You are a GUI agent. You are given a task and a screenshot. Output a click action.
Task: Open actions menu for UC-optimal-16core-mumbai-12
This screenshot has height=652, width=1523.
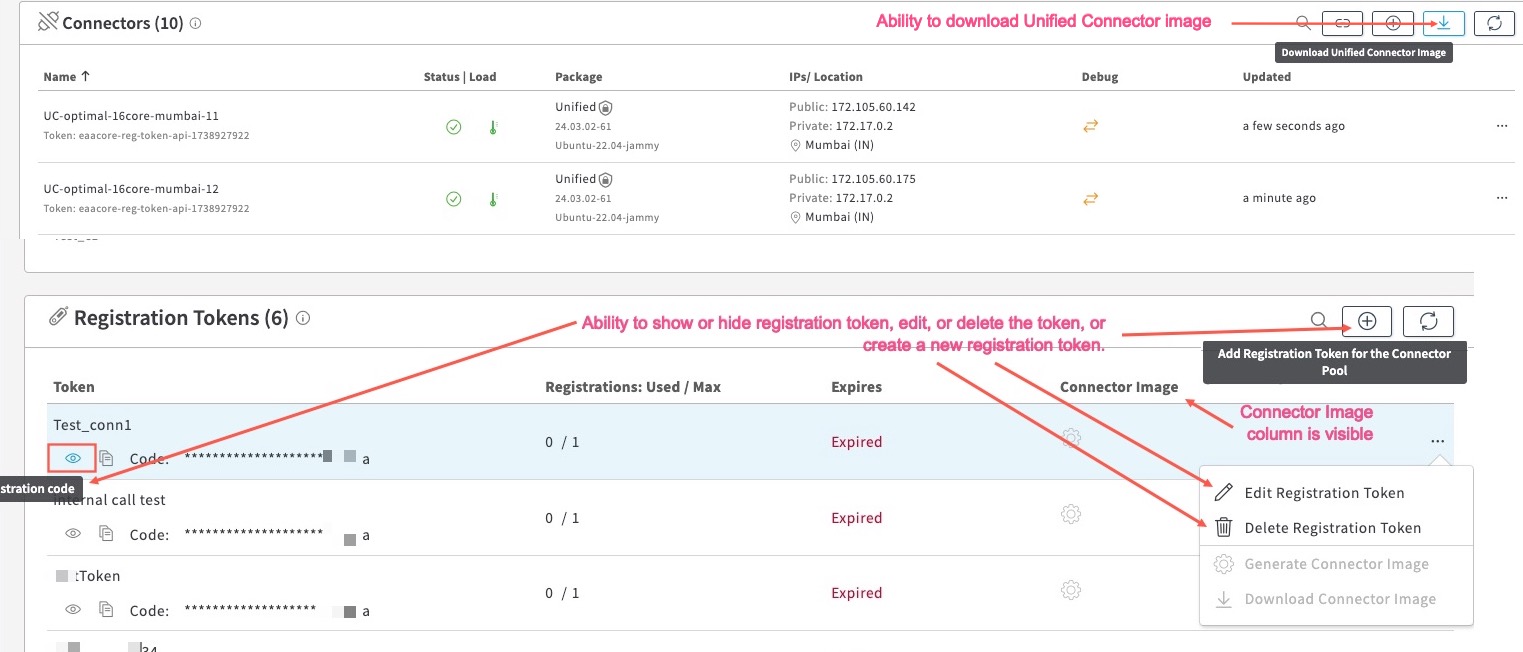pos(1501,198)
